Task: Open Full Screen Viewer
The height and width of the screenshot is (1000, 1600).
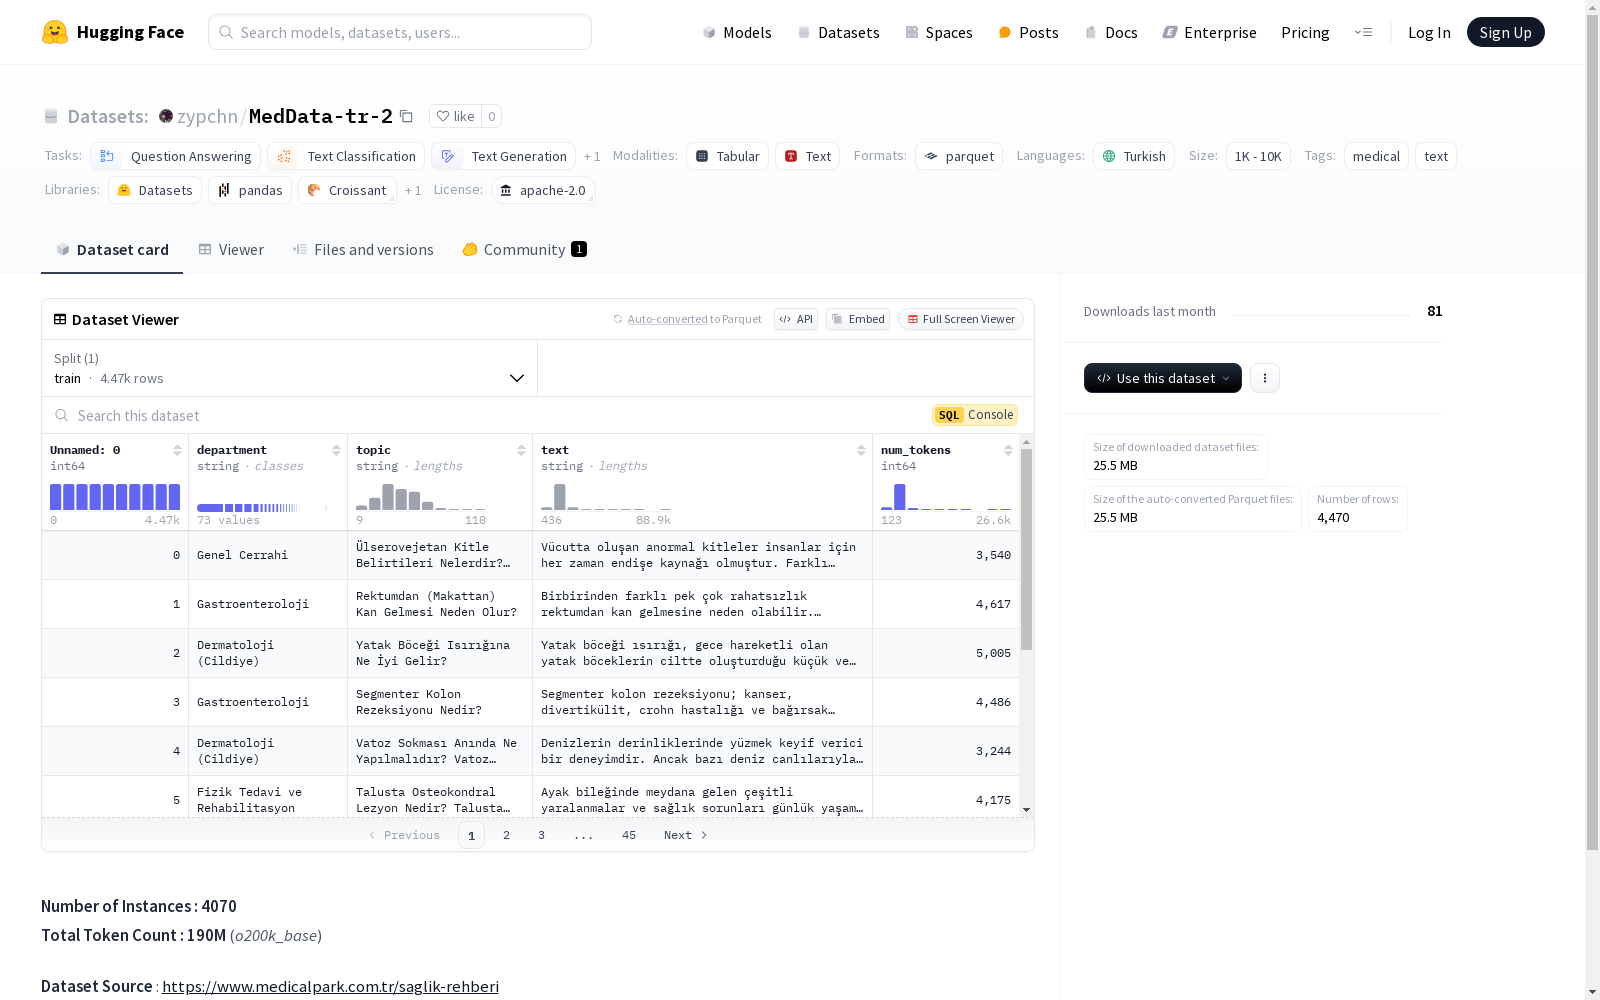Action: click(x=961, y=319)
